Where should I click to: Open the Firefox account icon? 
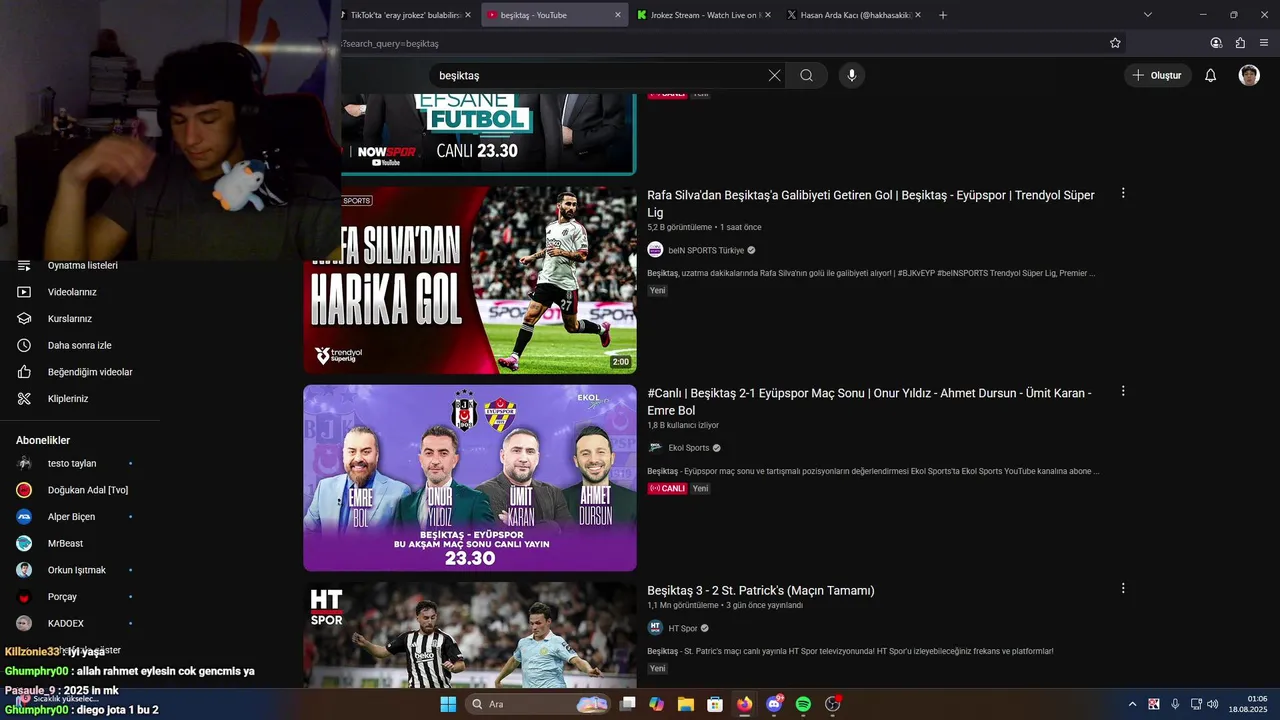click(1216, 43)
